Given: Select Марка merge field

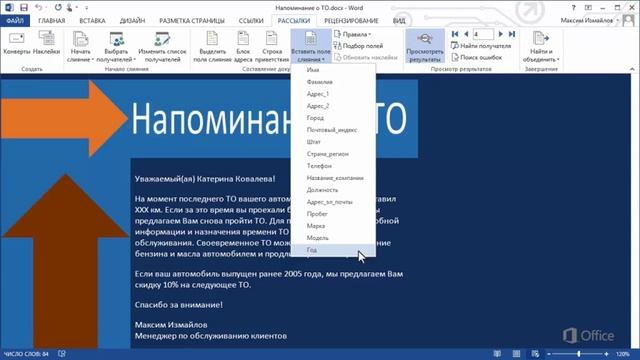Looking at the screenshot, I should click(x=333, y=226).
